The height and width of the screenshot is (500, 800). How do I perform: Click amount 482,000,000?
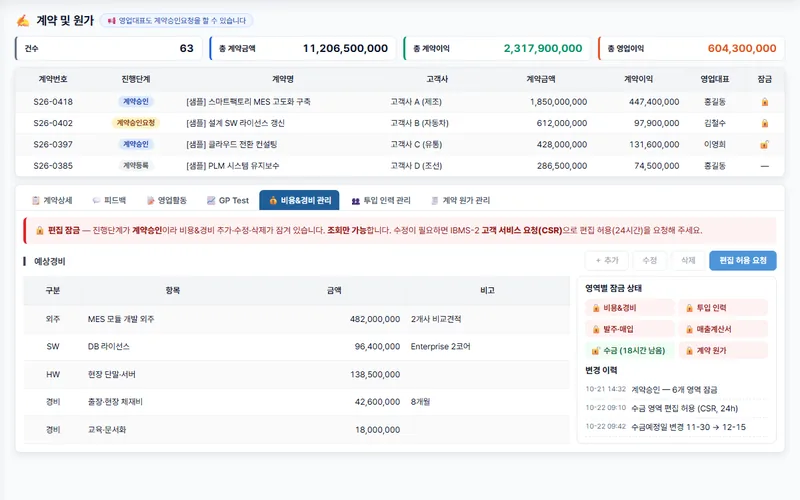coord(375,319)
